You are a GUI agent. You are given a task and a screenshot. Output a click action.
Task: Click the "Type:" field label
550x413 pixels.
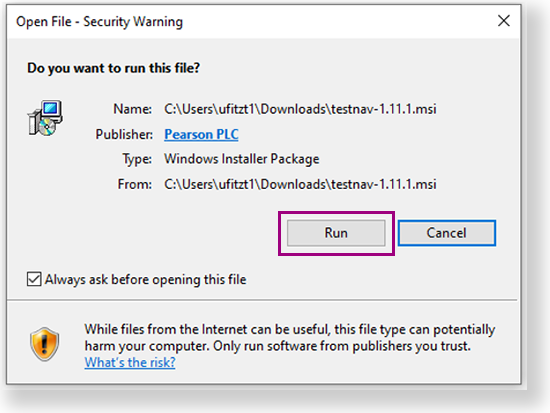[137, 159]
